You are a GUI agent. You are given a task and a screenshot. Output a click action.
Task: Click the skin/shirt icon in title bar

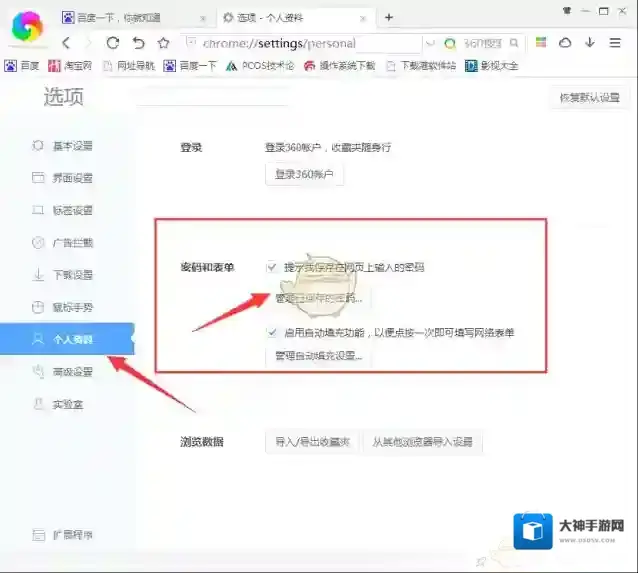[x=566, y=11]
